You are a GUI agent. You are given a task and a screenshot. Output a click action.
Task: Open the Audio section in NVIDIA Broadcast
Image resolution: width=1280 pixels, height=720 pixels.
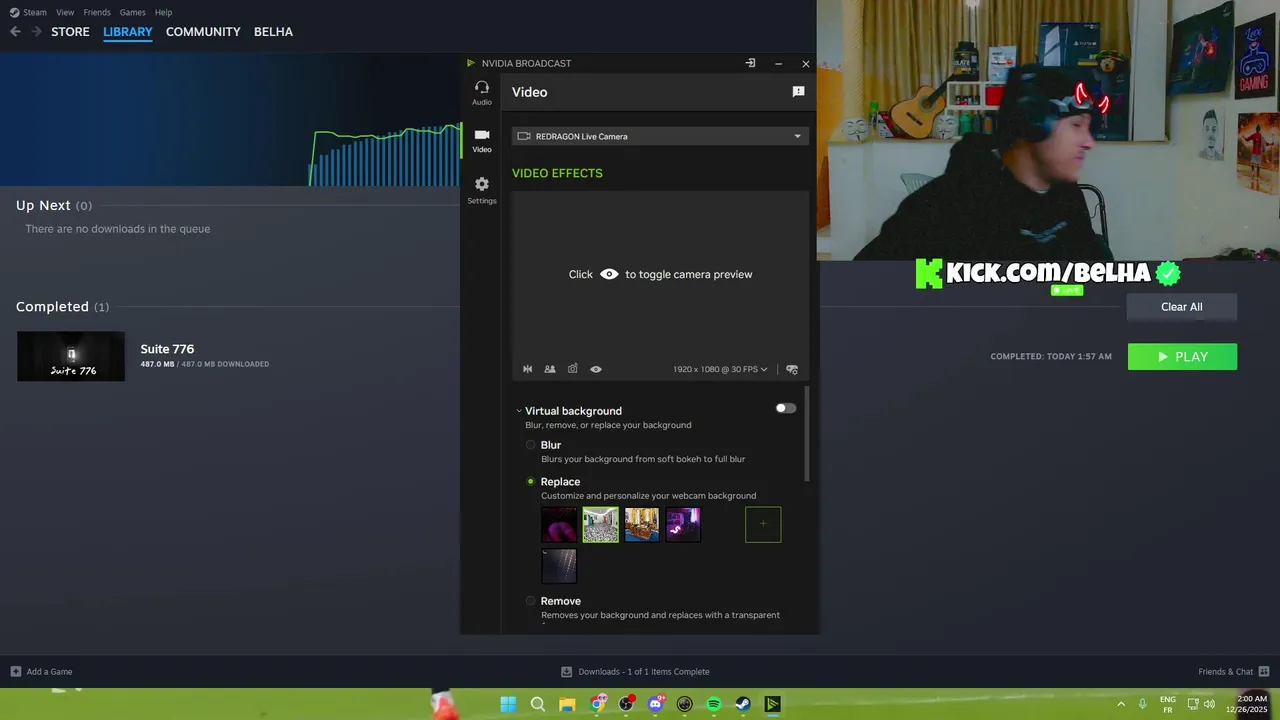[x=482, y=92]
